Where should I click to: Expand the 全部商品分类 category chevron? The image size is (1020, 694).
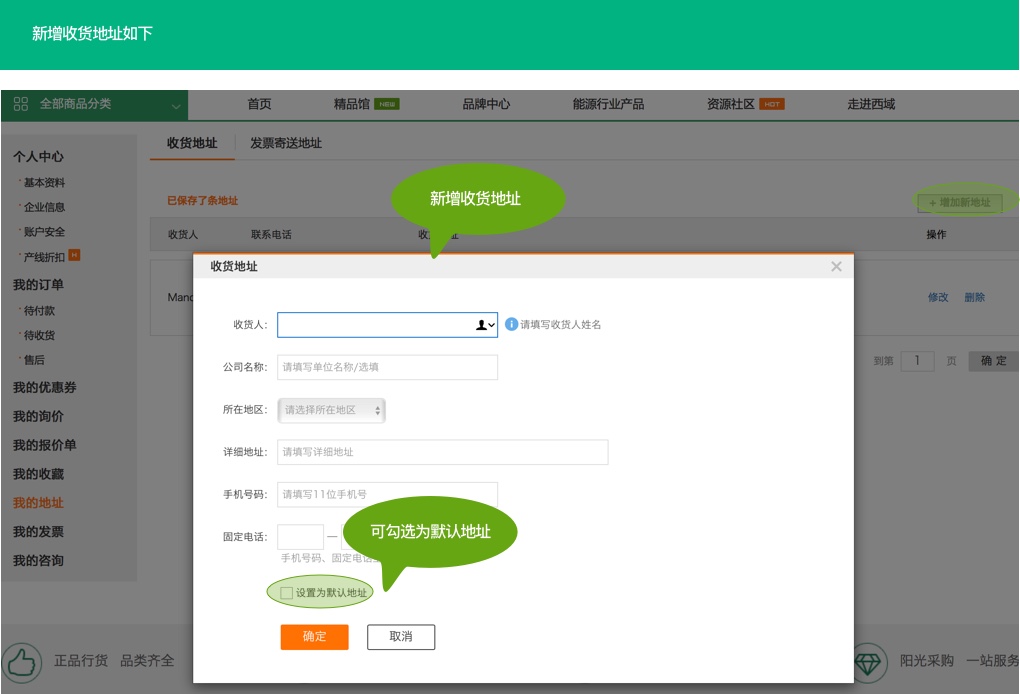[x=176, y=105]
